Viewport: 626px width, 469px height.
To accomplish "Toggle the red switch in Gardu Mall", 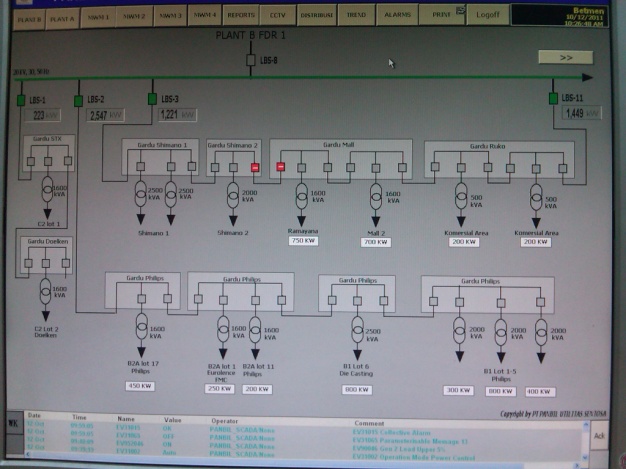I will [281, 166].
